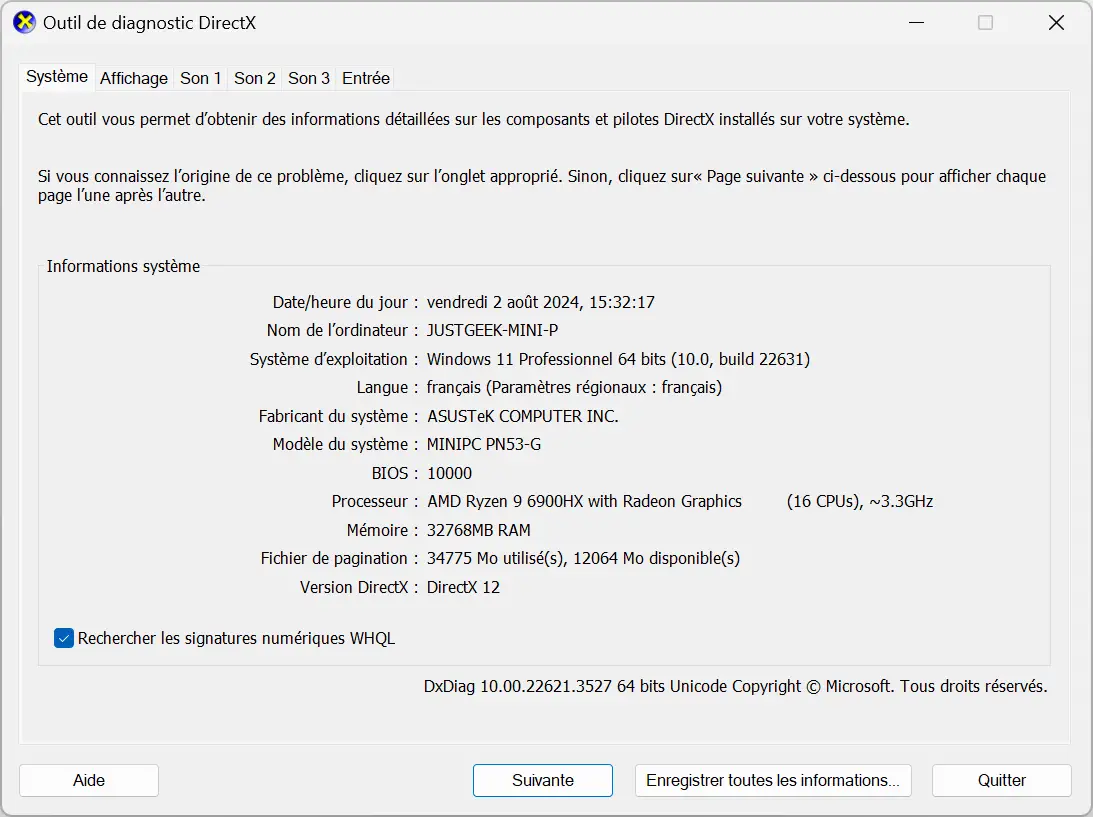Click the language value français
Image resolution: width=1093 pixels, height=817 pixels.
574,388
